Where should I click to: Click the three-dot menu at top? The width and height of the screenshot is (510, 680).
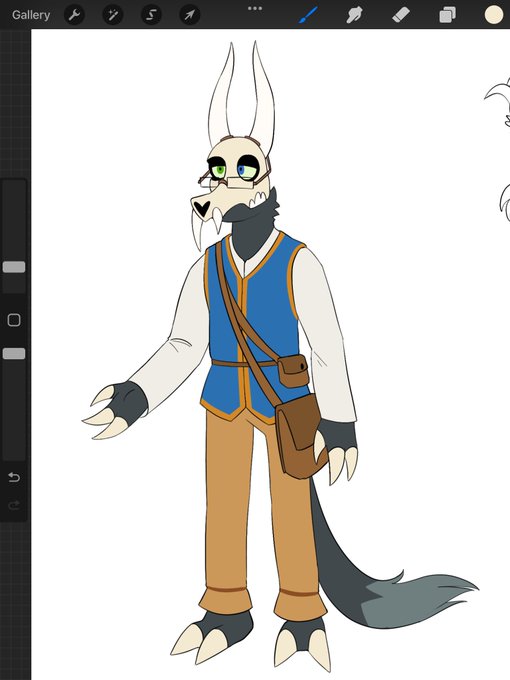point(255,8)
